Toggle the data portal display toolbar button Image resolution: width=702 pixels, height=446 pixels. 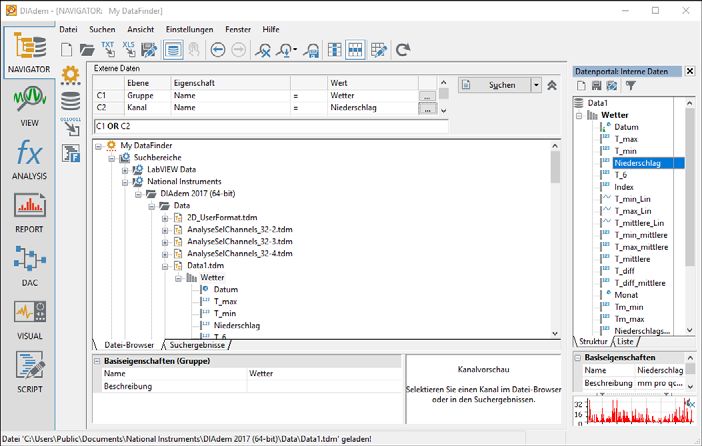(x=173, y=50)
